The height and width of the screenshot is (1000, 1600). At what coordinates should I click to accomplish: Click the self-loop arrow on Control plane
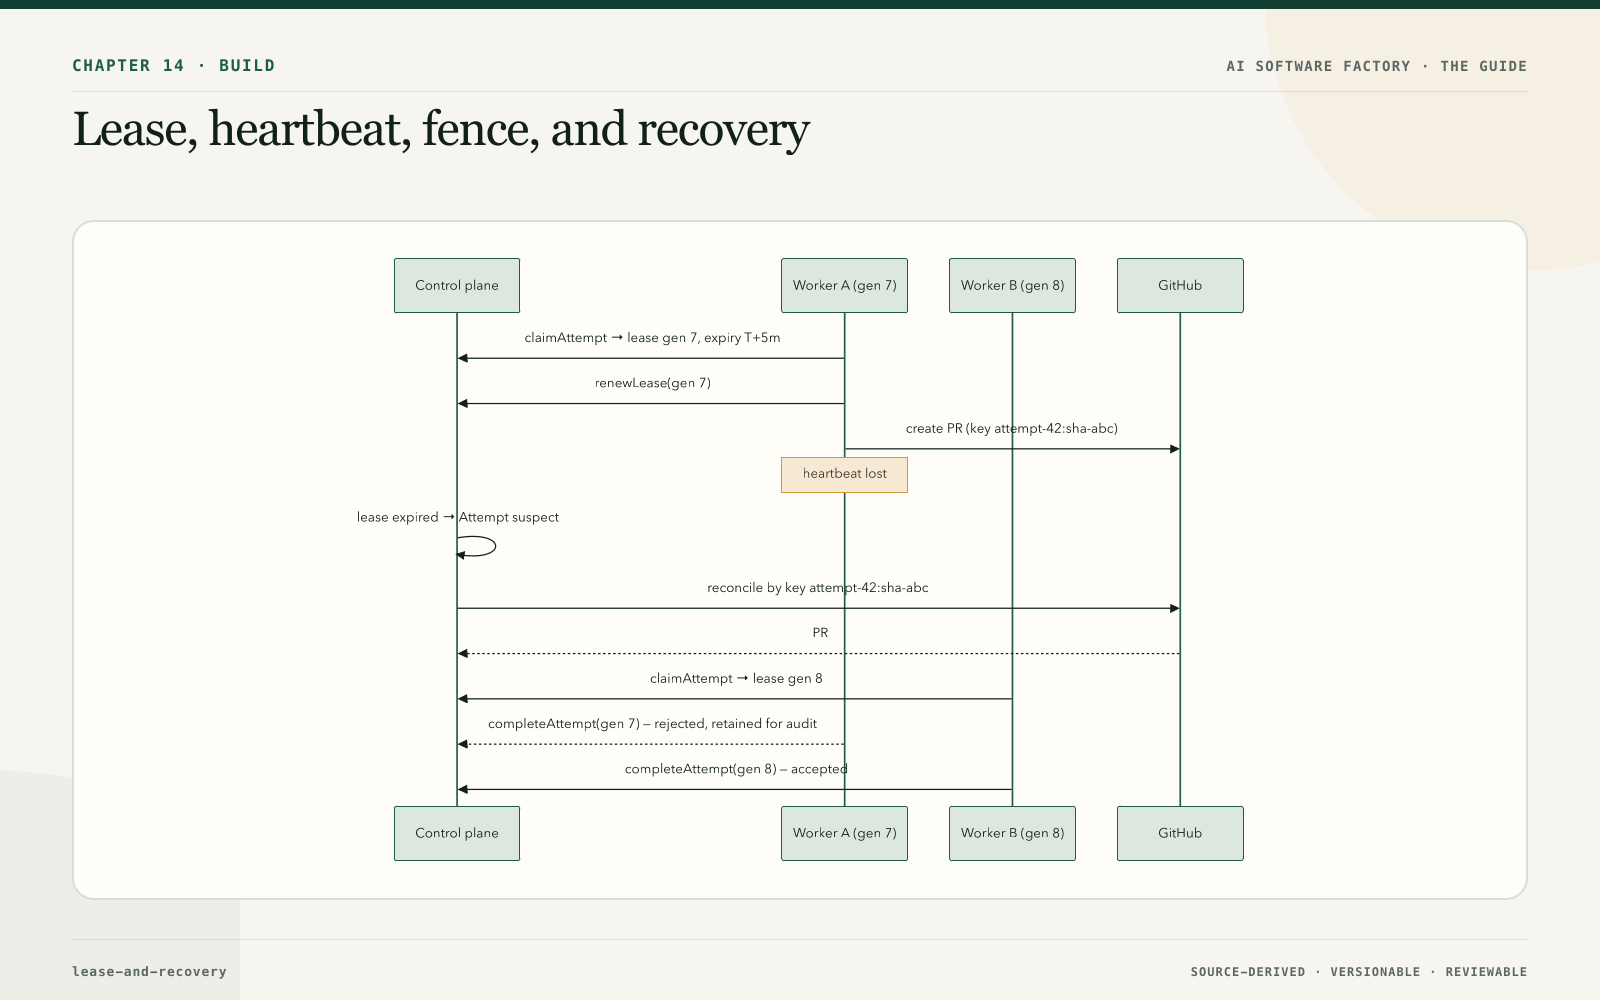click(x=477, y=547)
